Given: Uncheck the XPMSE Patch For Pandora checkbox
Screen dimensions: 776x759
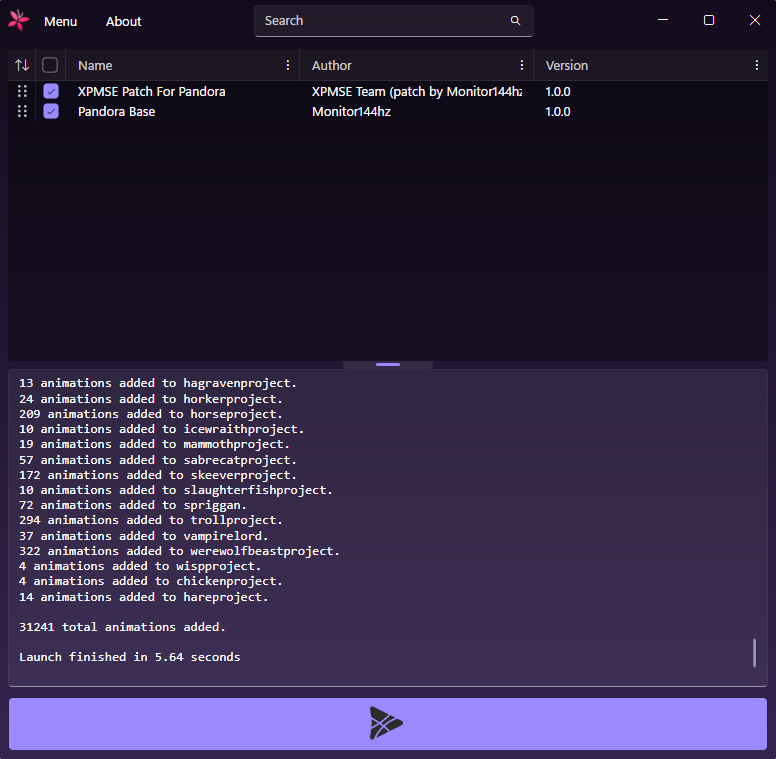Looking at the screenshot, I should [x=51, y=91].
